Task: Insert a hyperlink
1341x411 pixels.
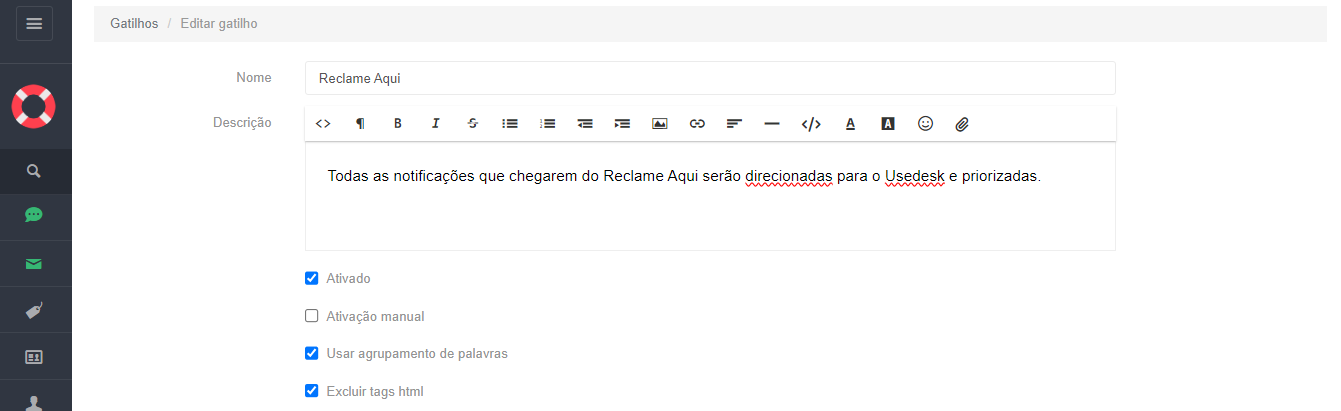Action: tap(697, 124)
